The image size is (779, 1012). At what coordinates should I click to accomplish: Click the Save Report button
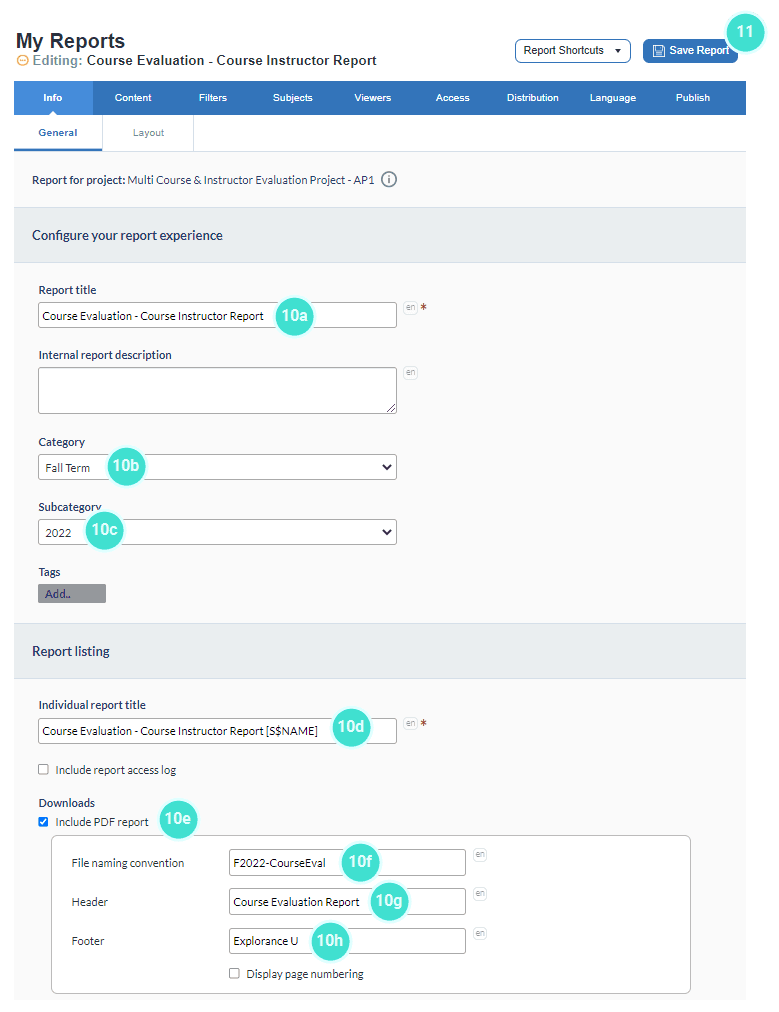point(690,51)
